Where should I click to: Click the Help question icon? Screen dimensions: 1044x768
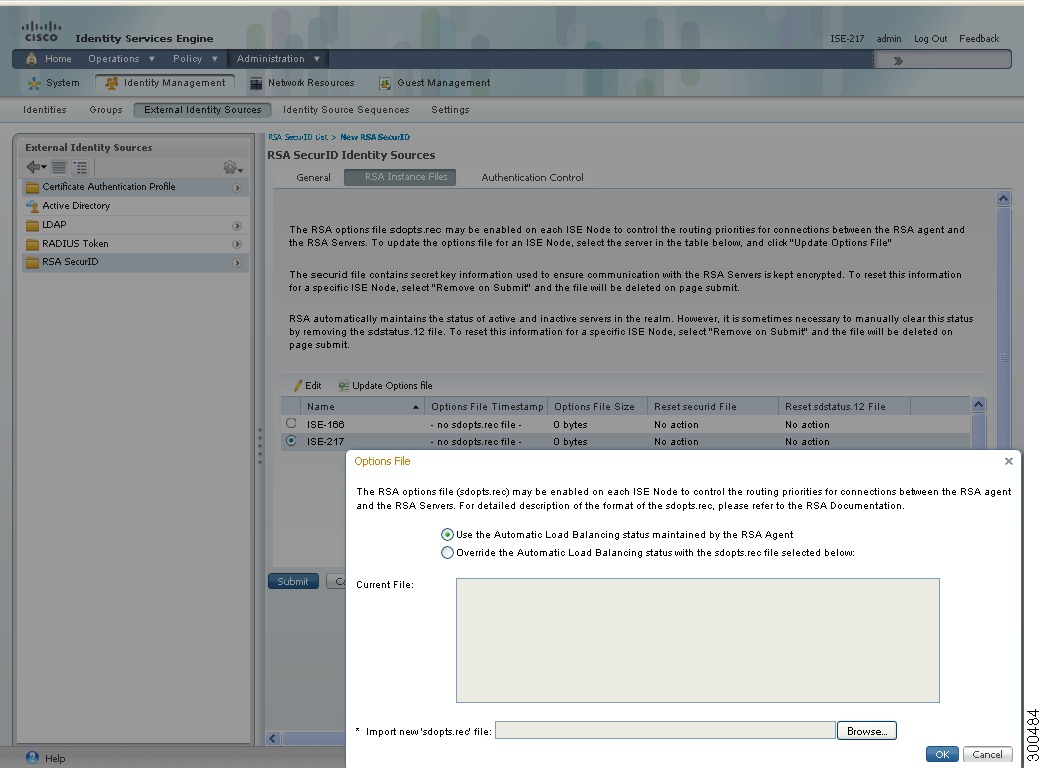pos(32,757)
